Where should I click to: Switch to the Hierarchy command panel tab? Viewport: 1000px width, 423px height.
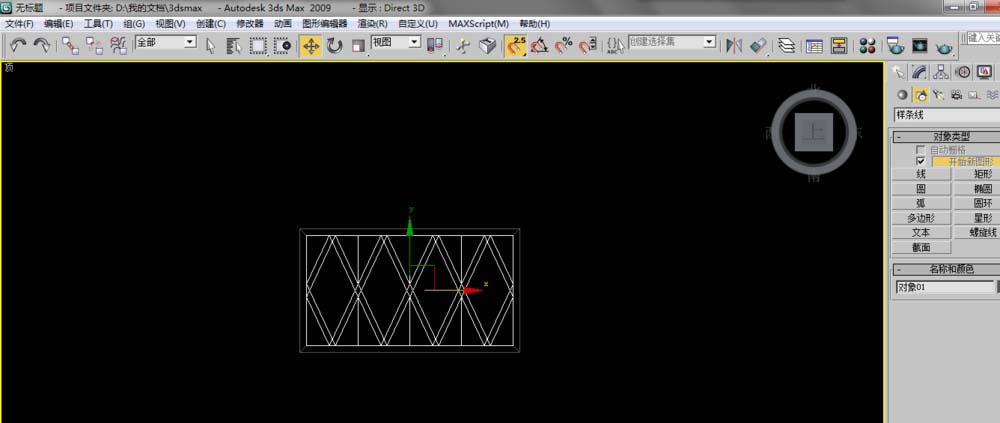click(x=941, y=72)
